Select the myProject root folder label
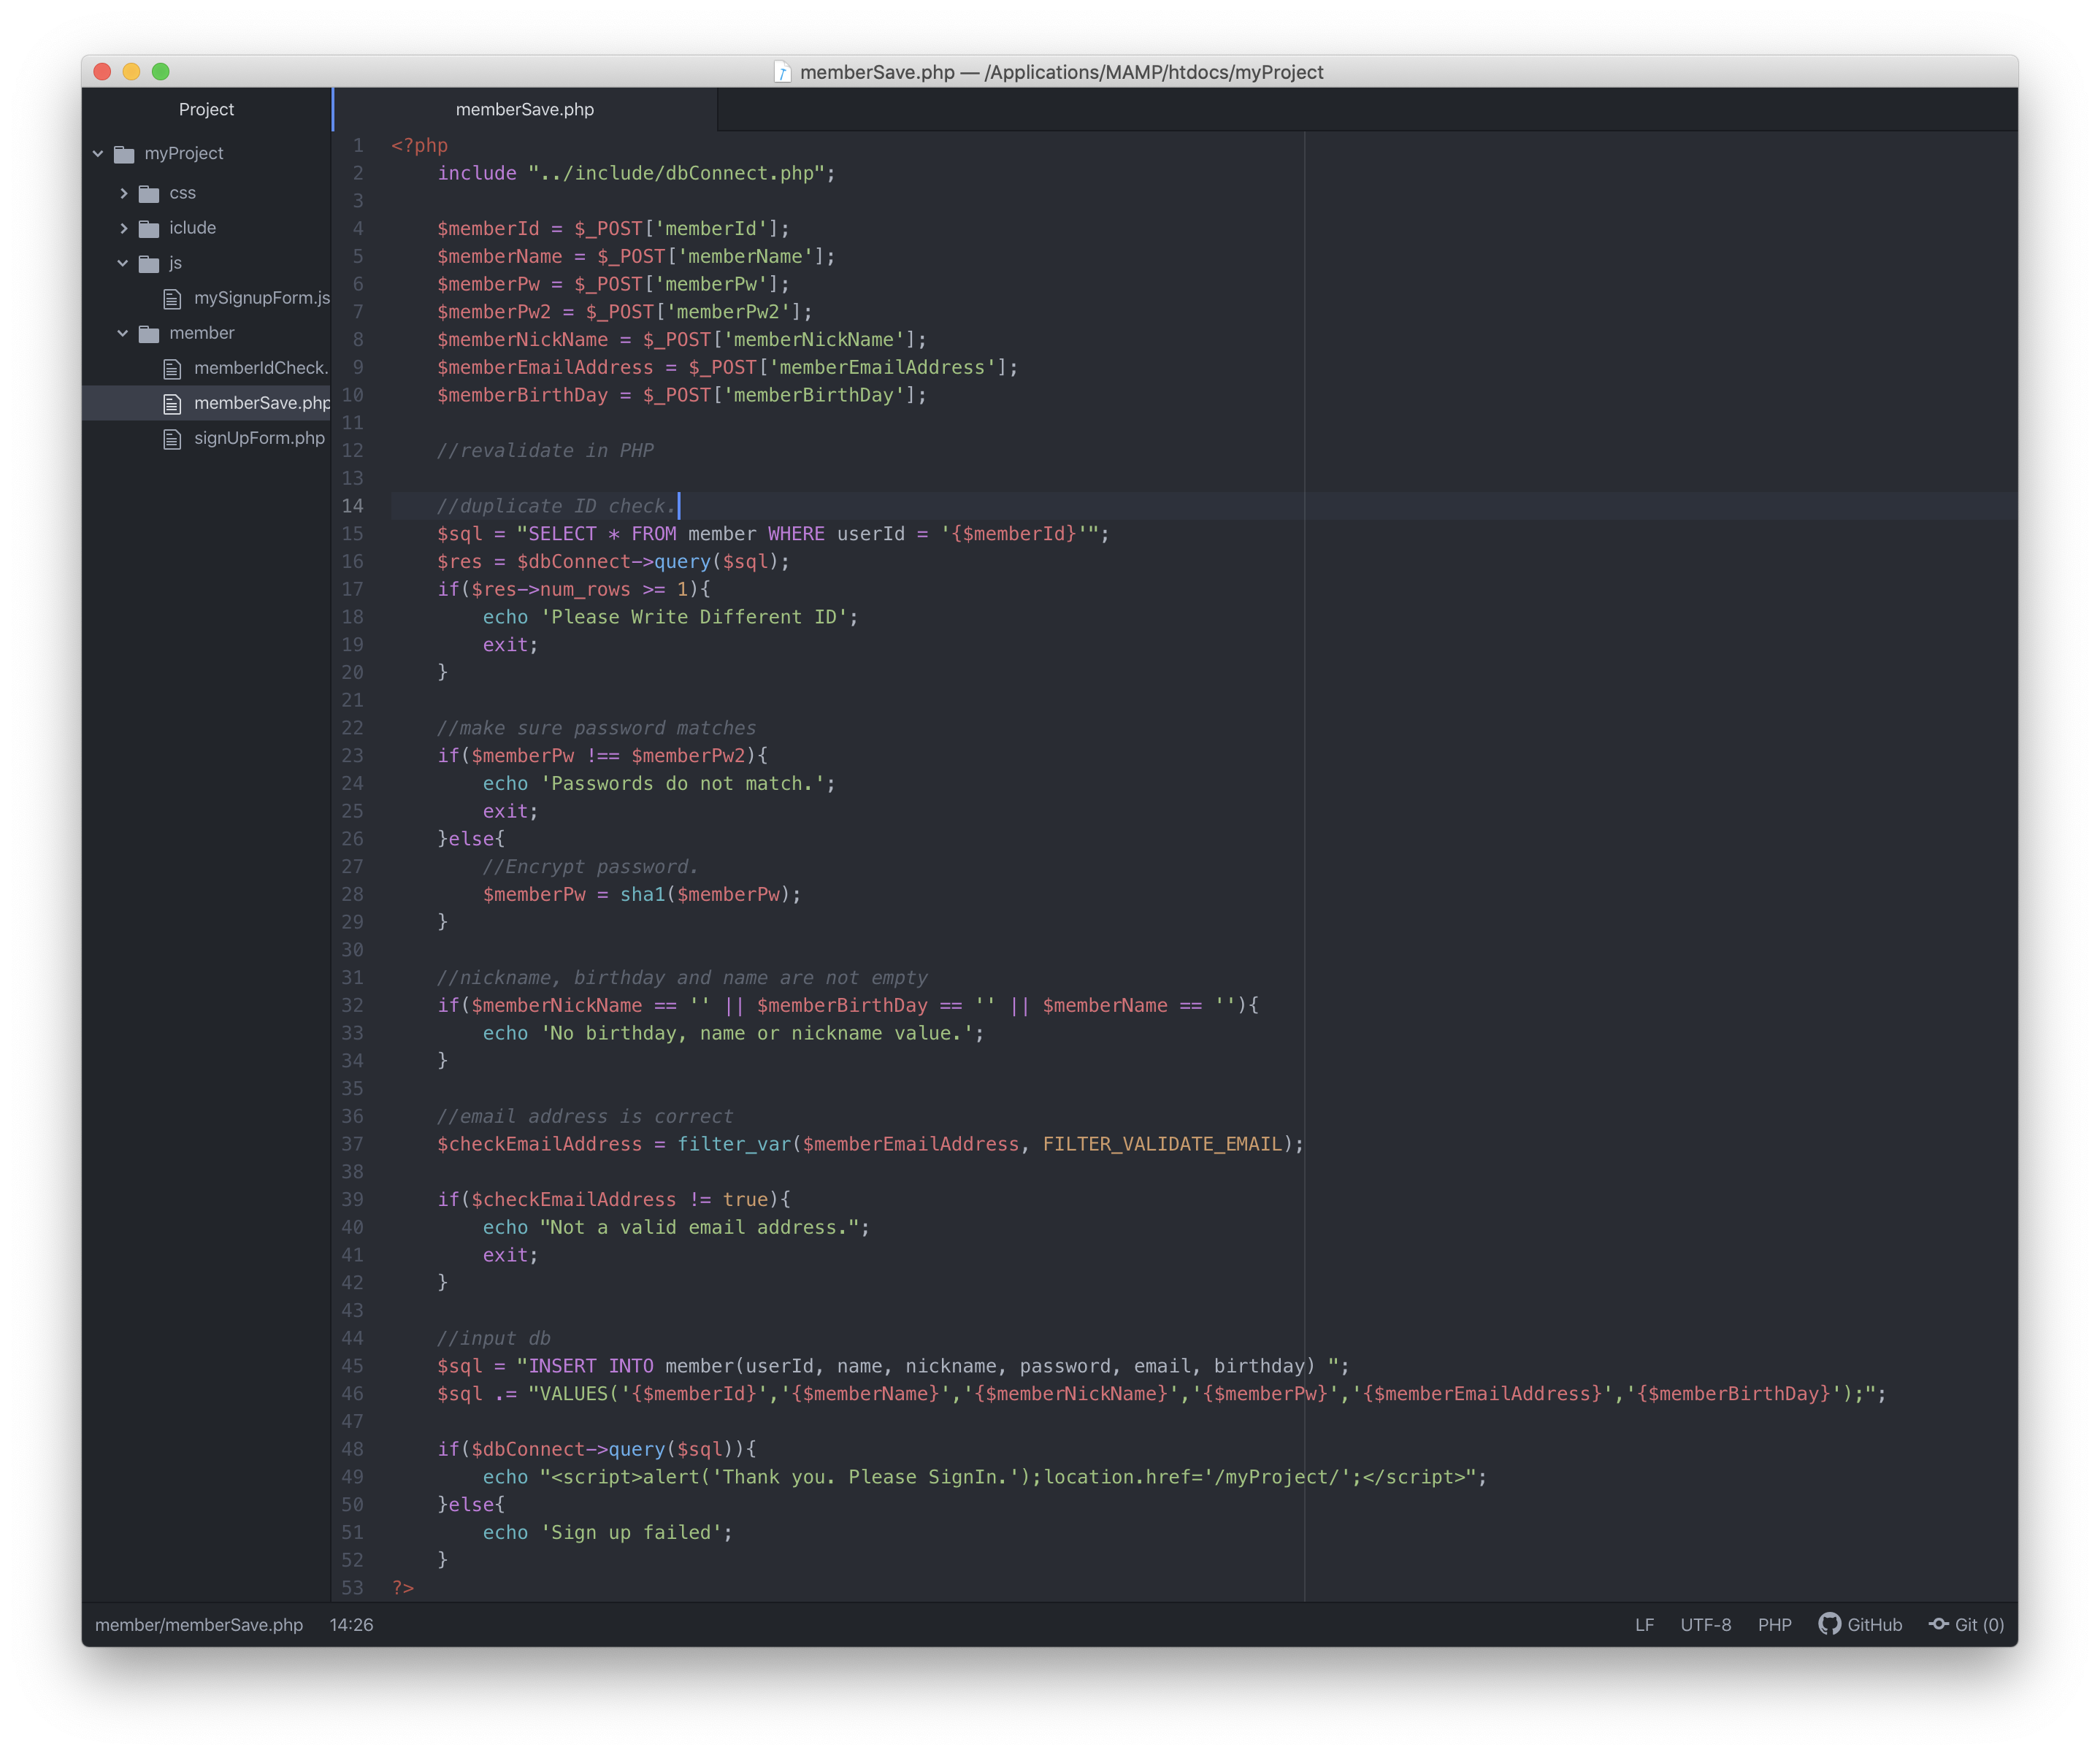 (x=184, y=153)
